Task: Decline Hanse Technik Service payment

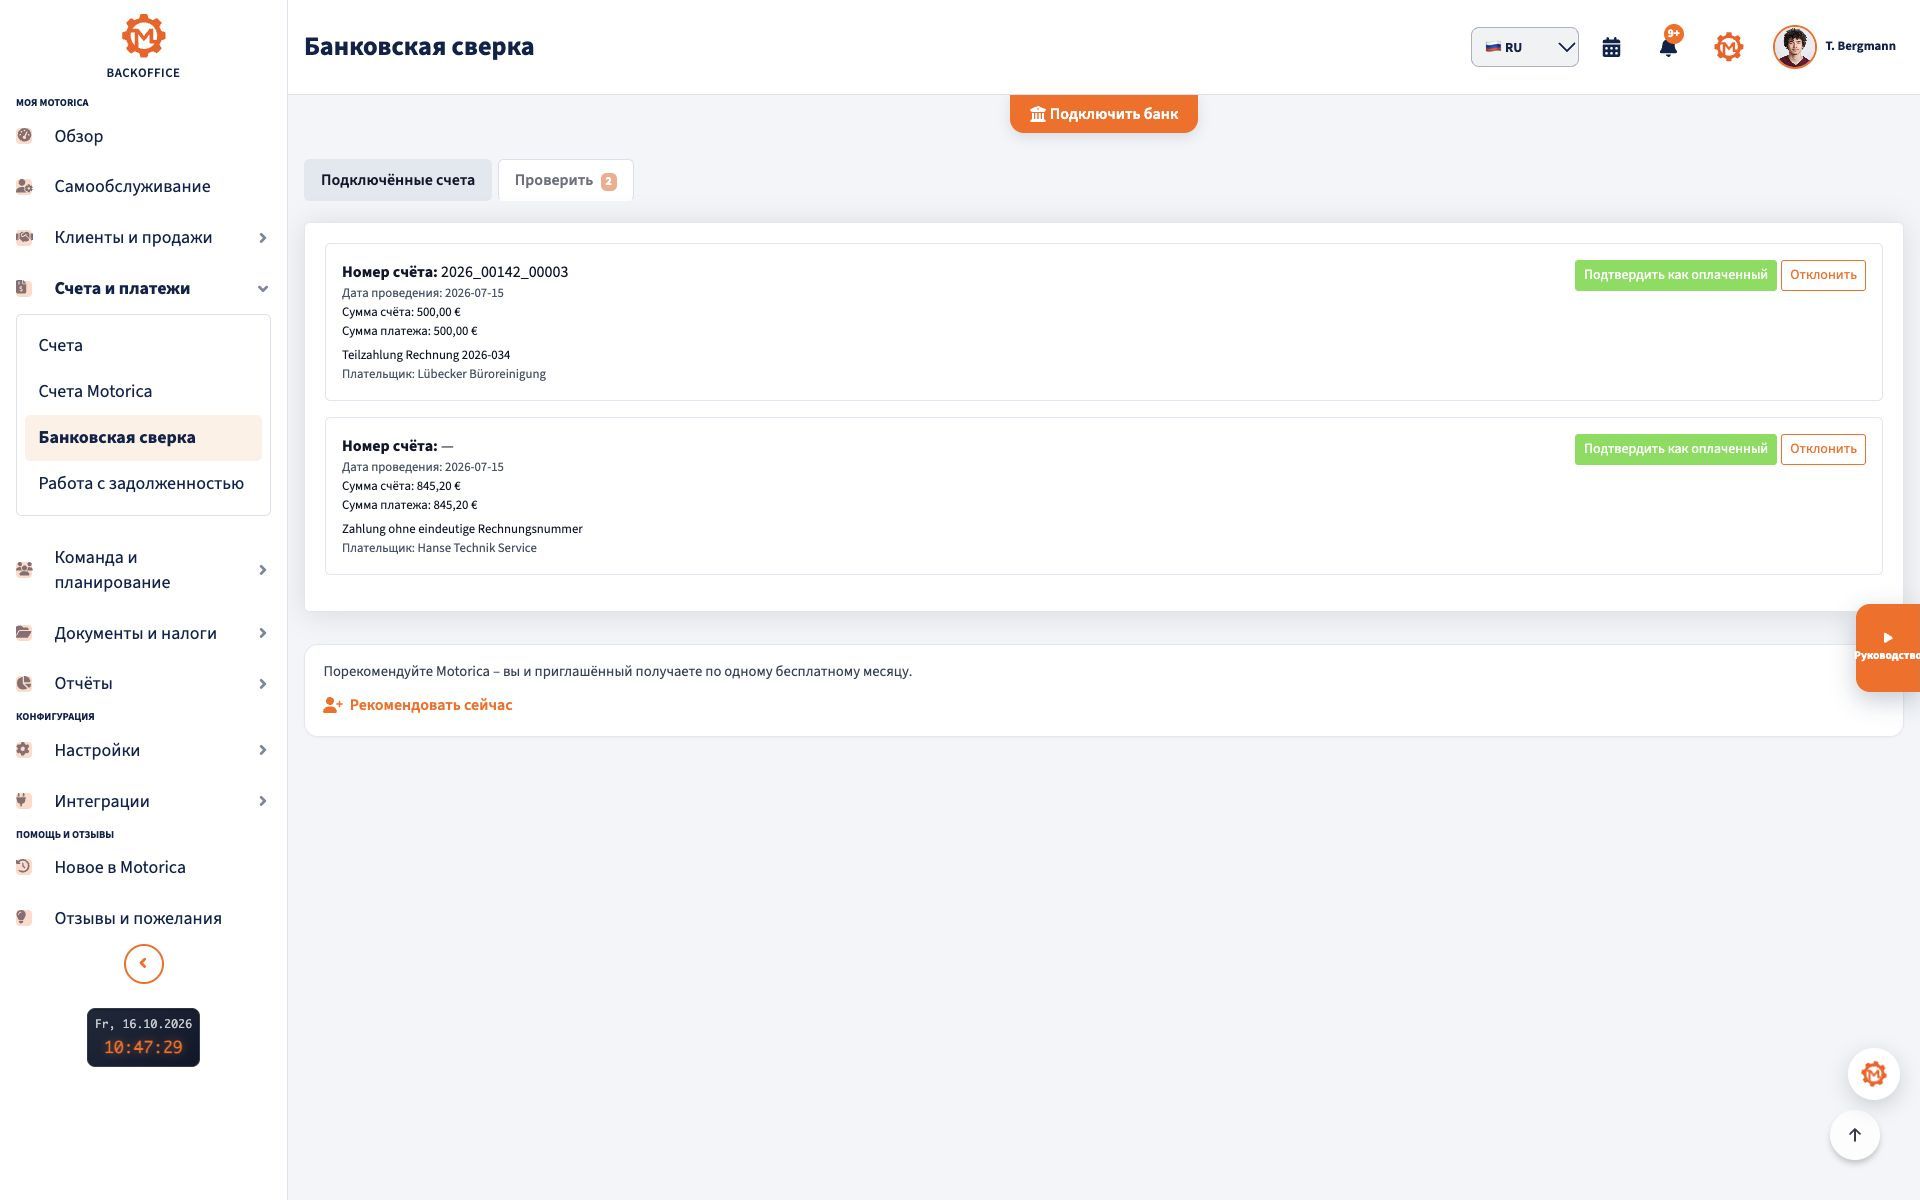Action: [x=1822, y=449]
